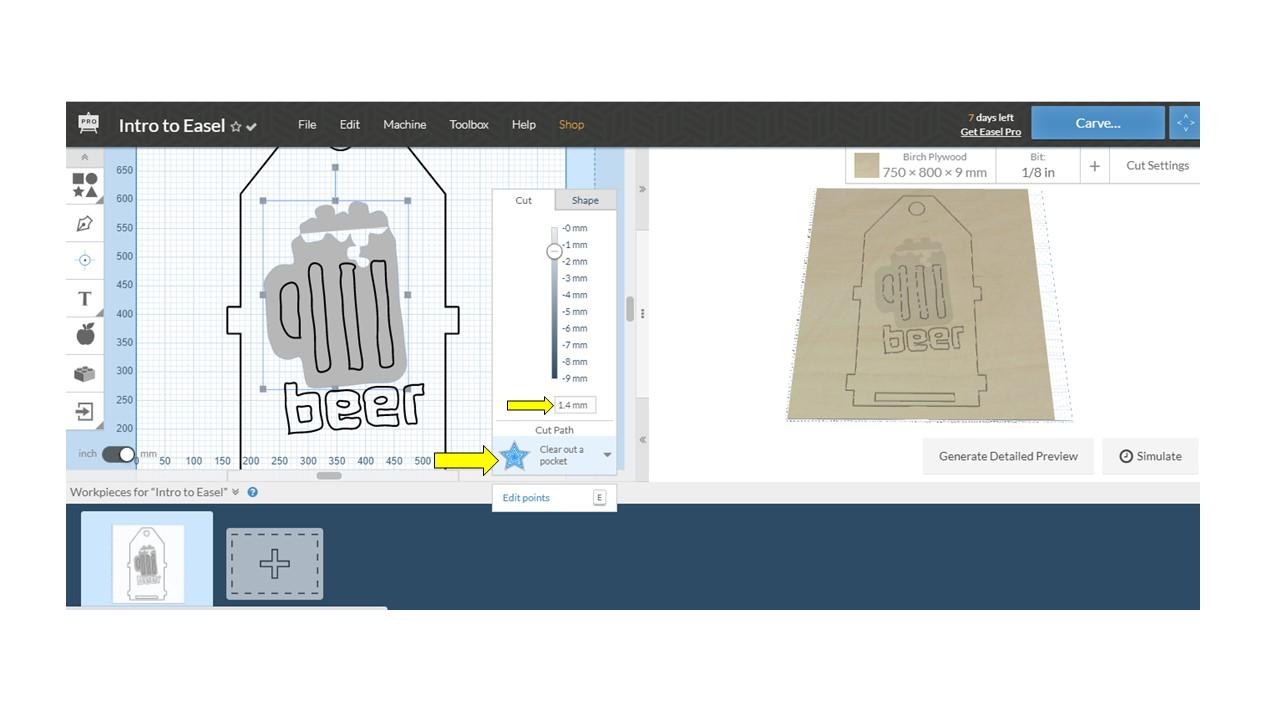1280x720 pixels.
Task: Open the Edit menu
Action: (349, 125)
